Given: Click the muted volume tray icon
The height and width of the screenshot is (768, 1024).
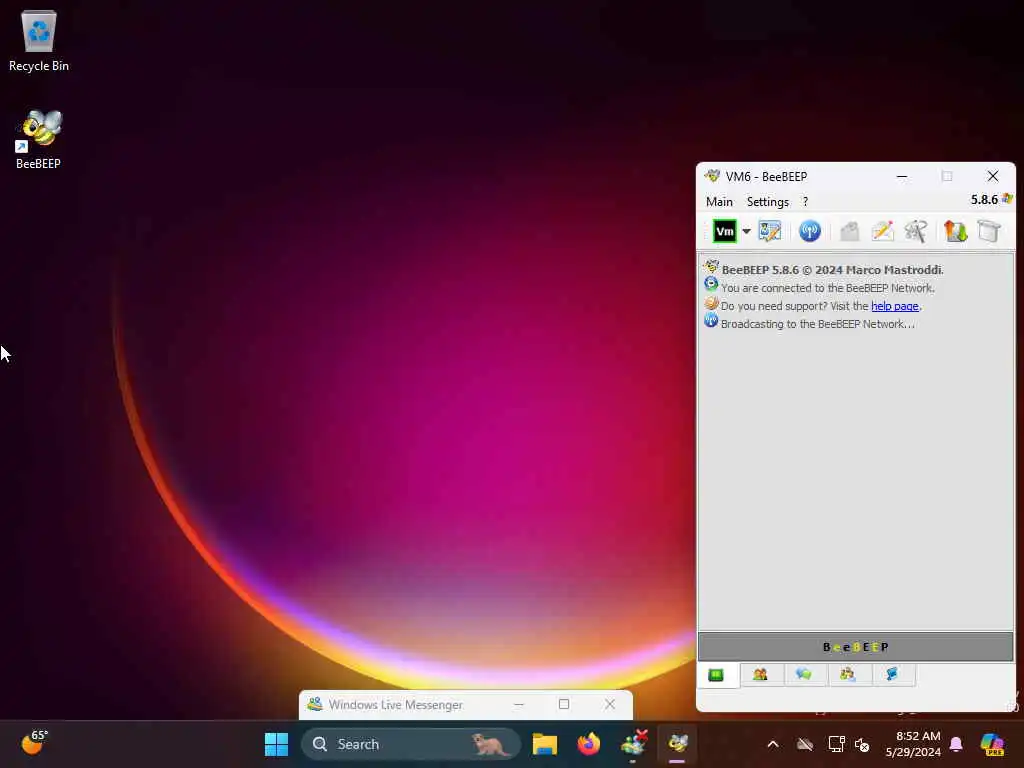Looking at the screenshot, I should 862,744.
